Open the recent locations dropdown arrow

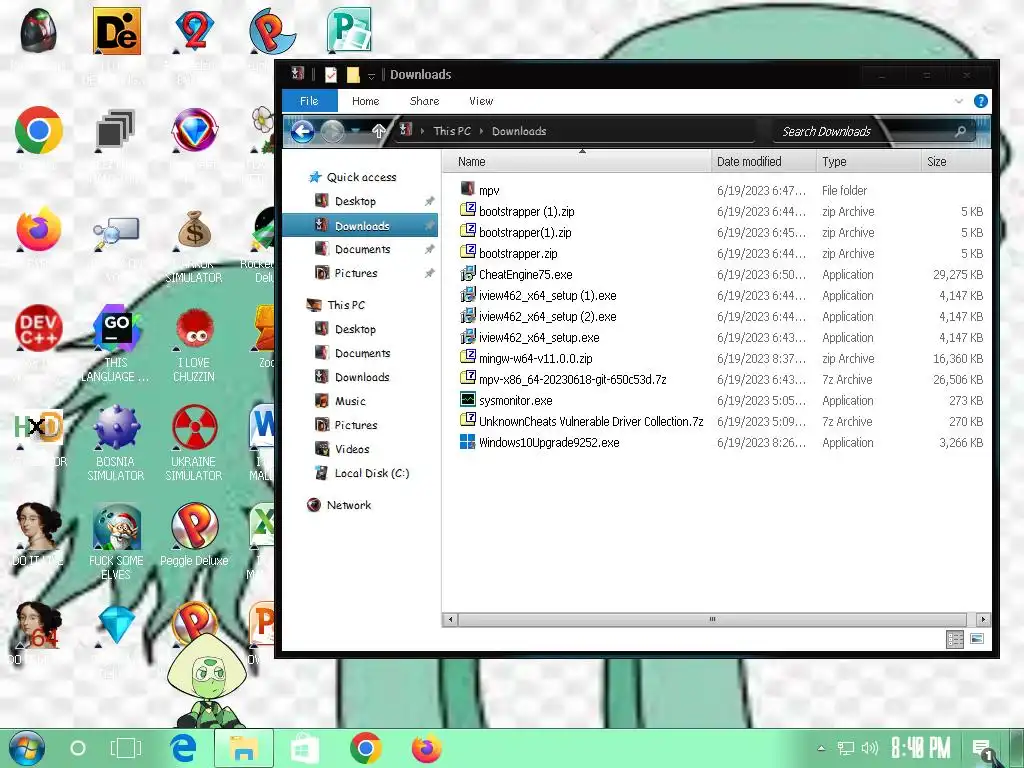355,131
